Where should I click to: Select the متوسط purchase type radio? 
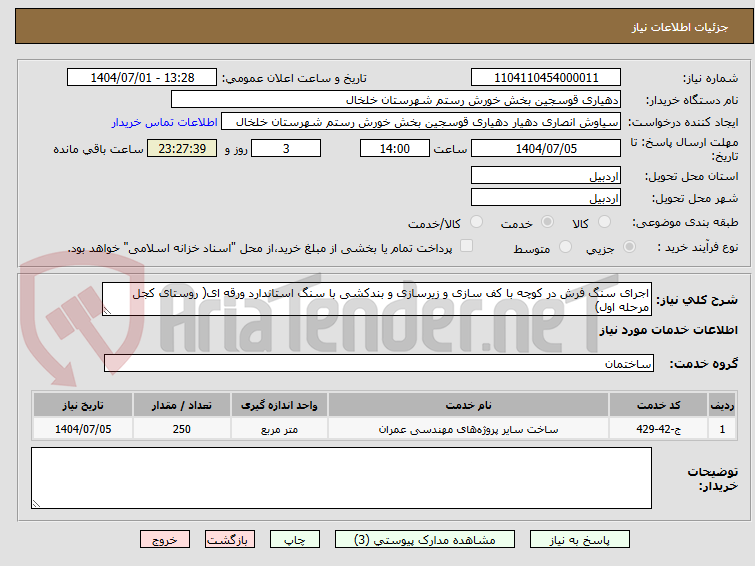point(565,247)
